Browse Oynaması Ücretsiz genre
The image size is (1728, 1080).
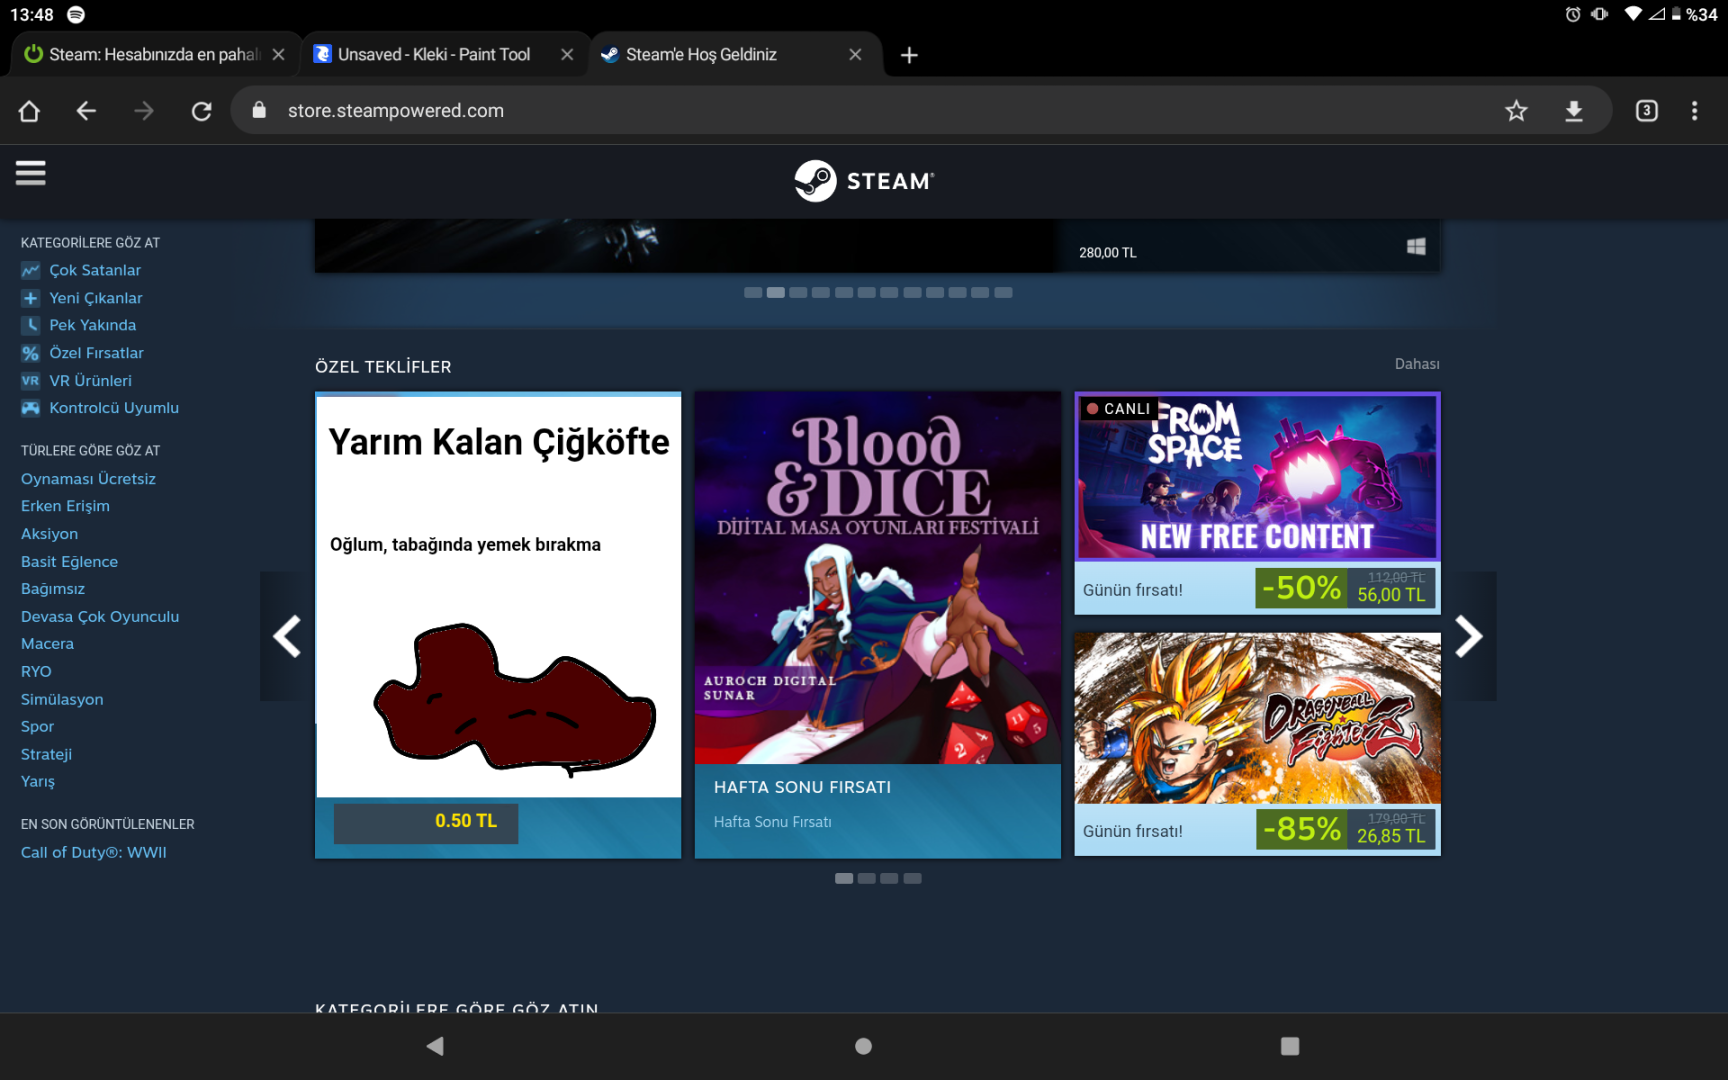tap(88, 479)
